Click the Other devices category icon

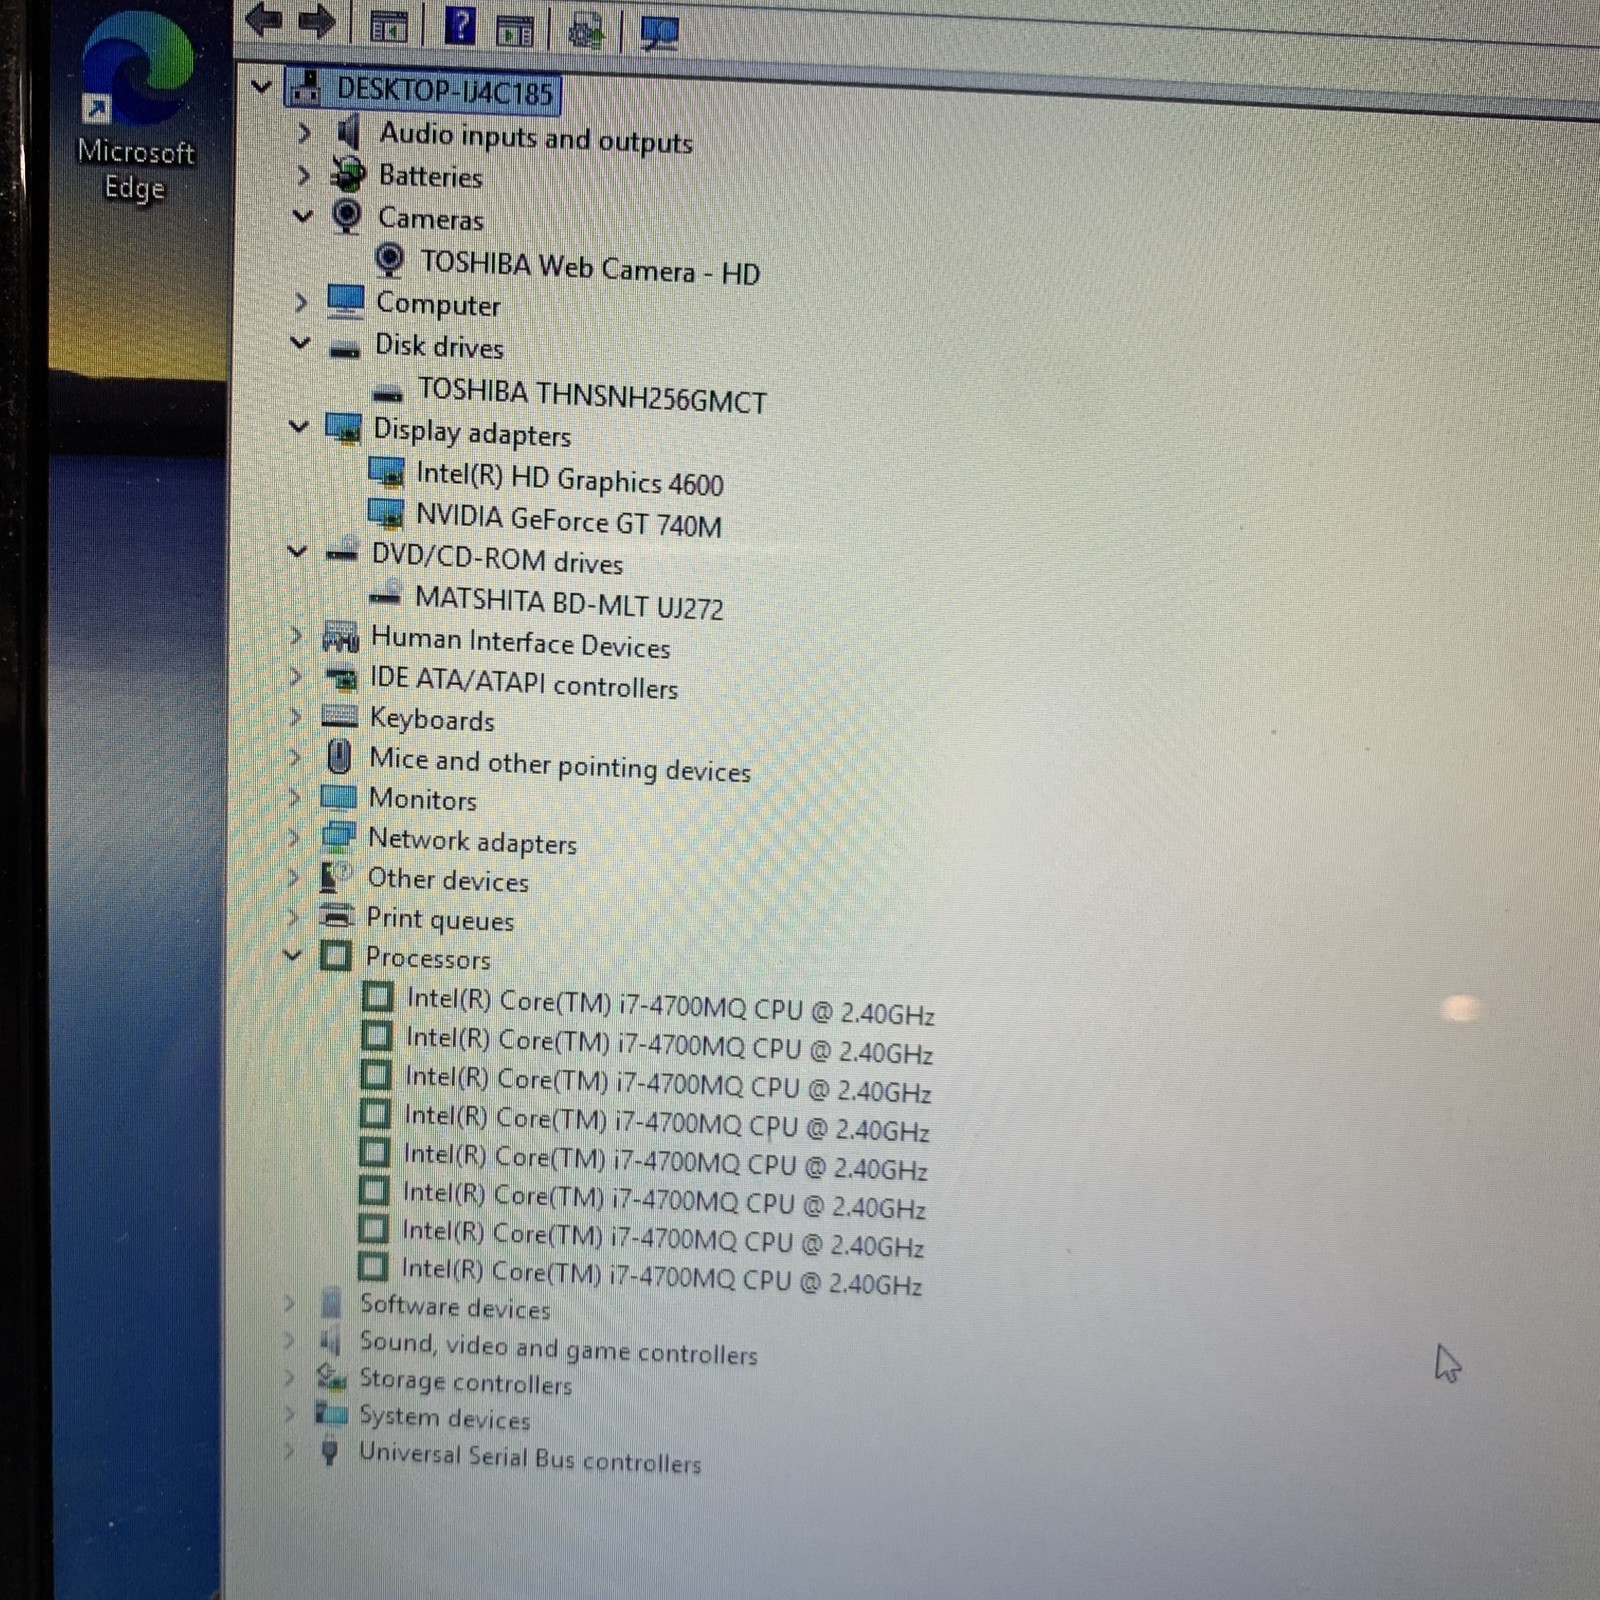click(336, 877)
